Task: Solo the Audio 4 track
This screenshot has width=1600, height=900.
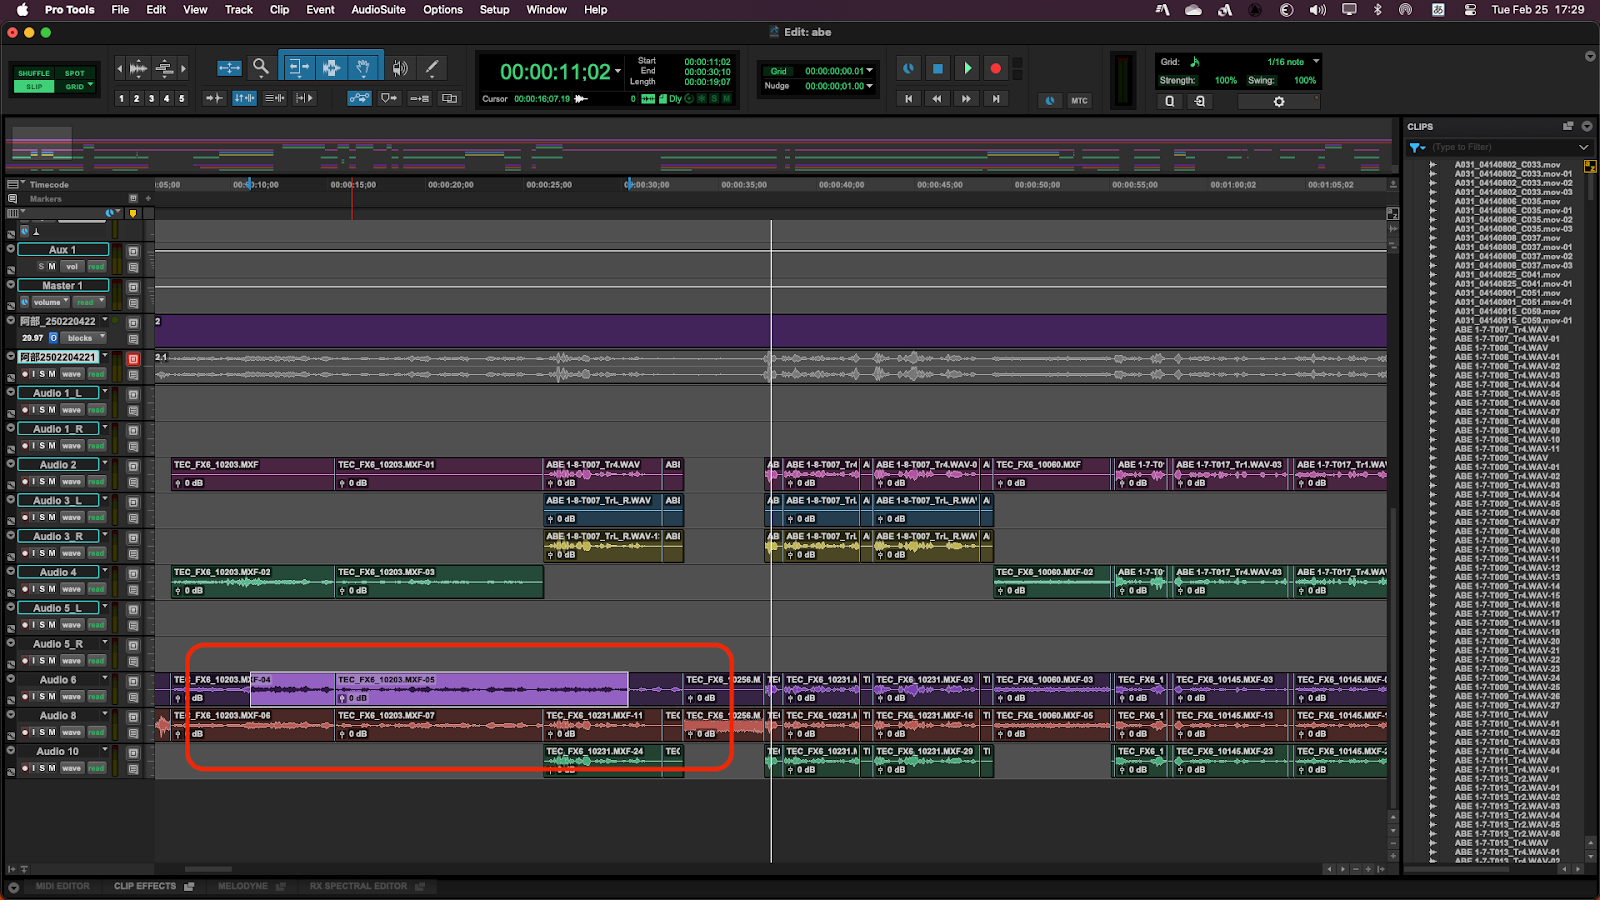Action: [42, 589]
